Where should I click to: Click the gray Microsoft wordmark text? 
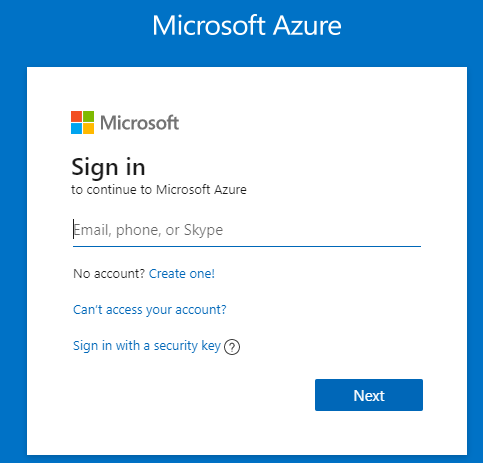pyautogui.click(x=140, y=123)
